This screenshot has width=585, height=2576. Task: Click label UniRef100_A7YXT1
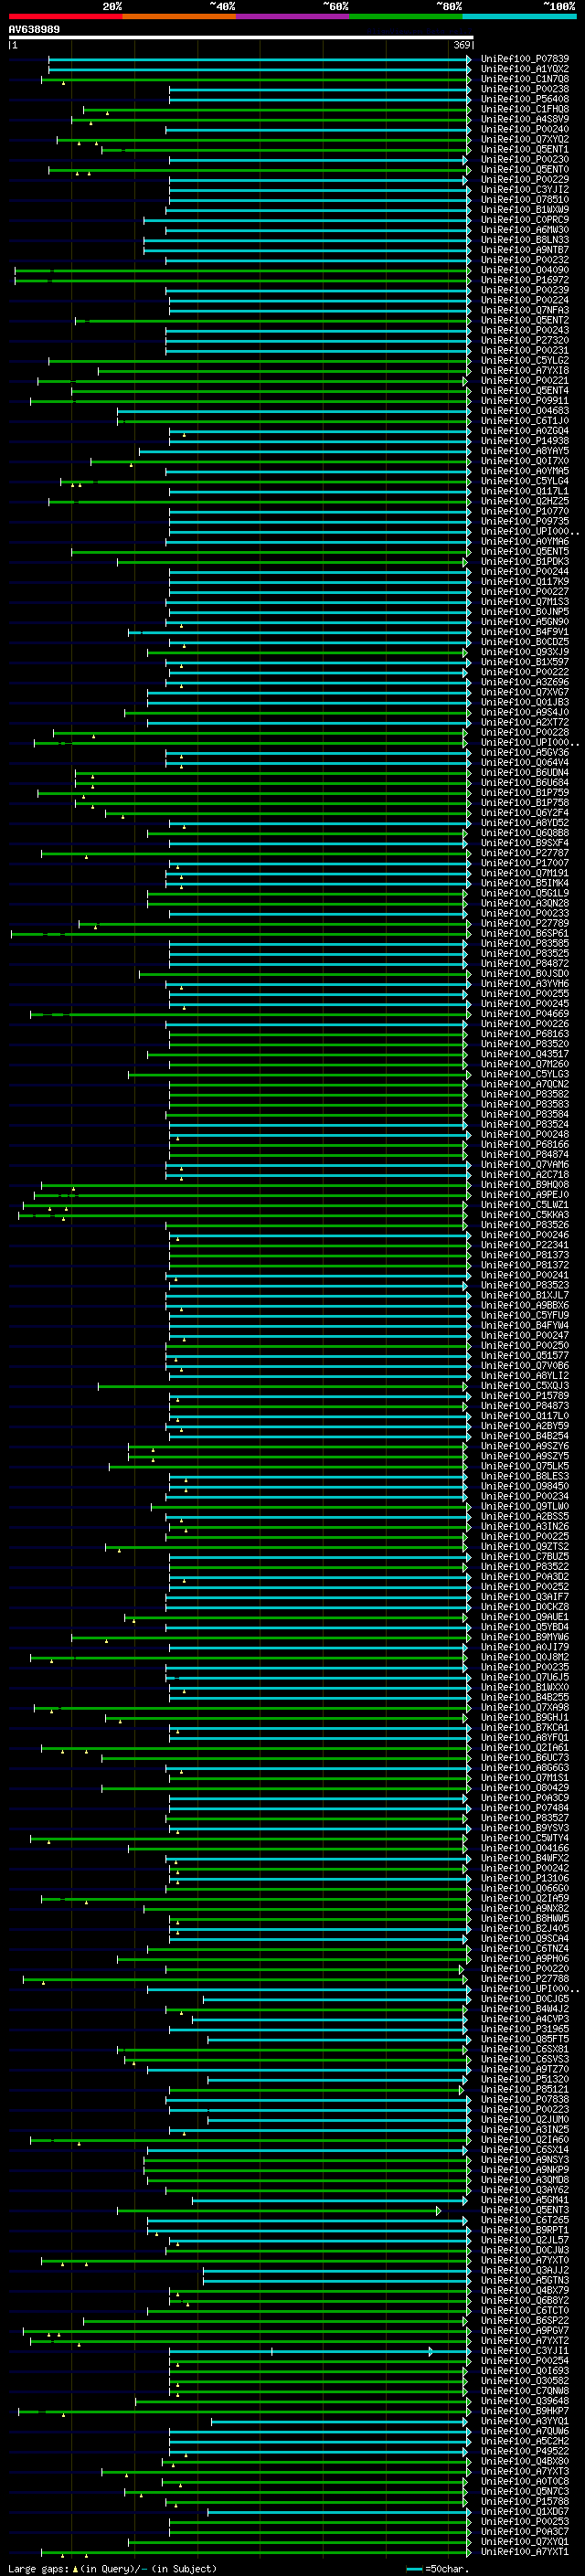click(x=525, y=2551)
